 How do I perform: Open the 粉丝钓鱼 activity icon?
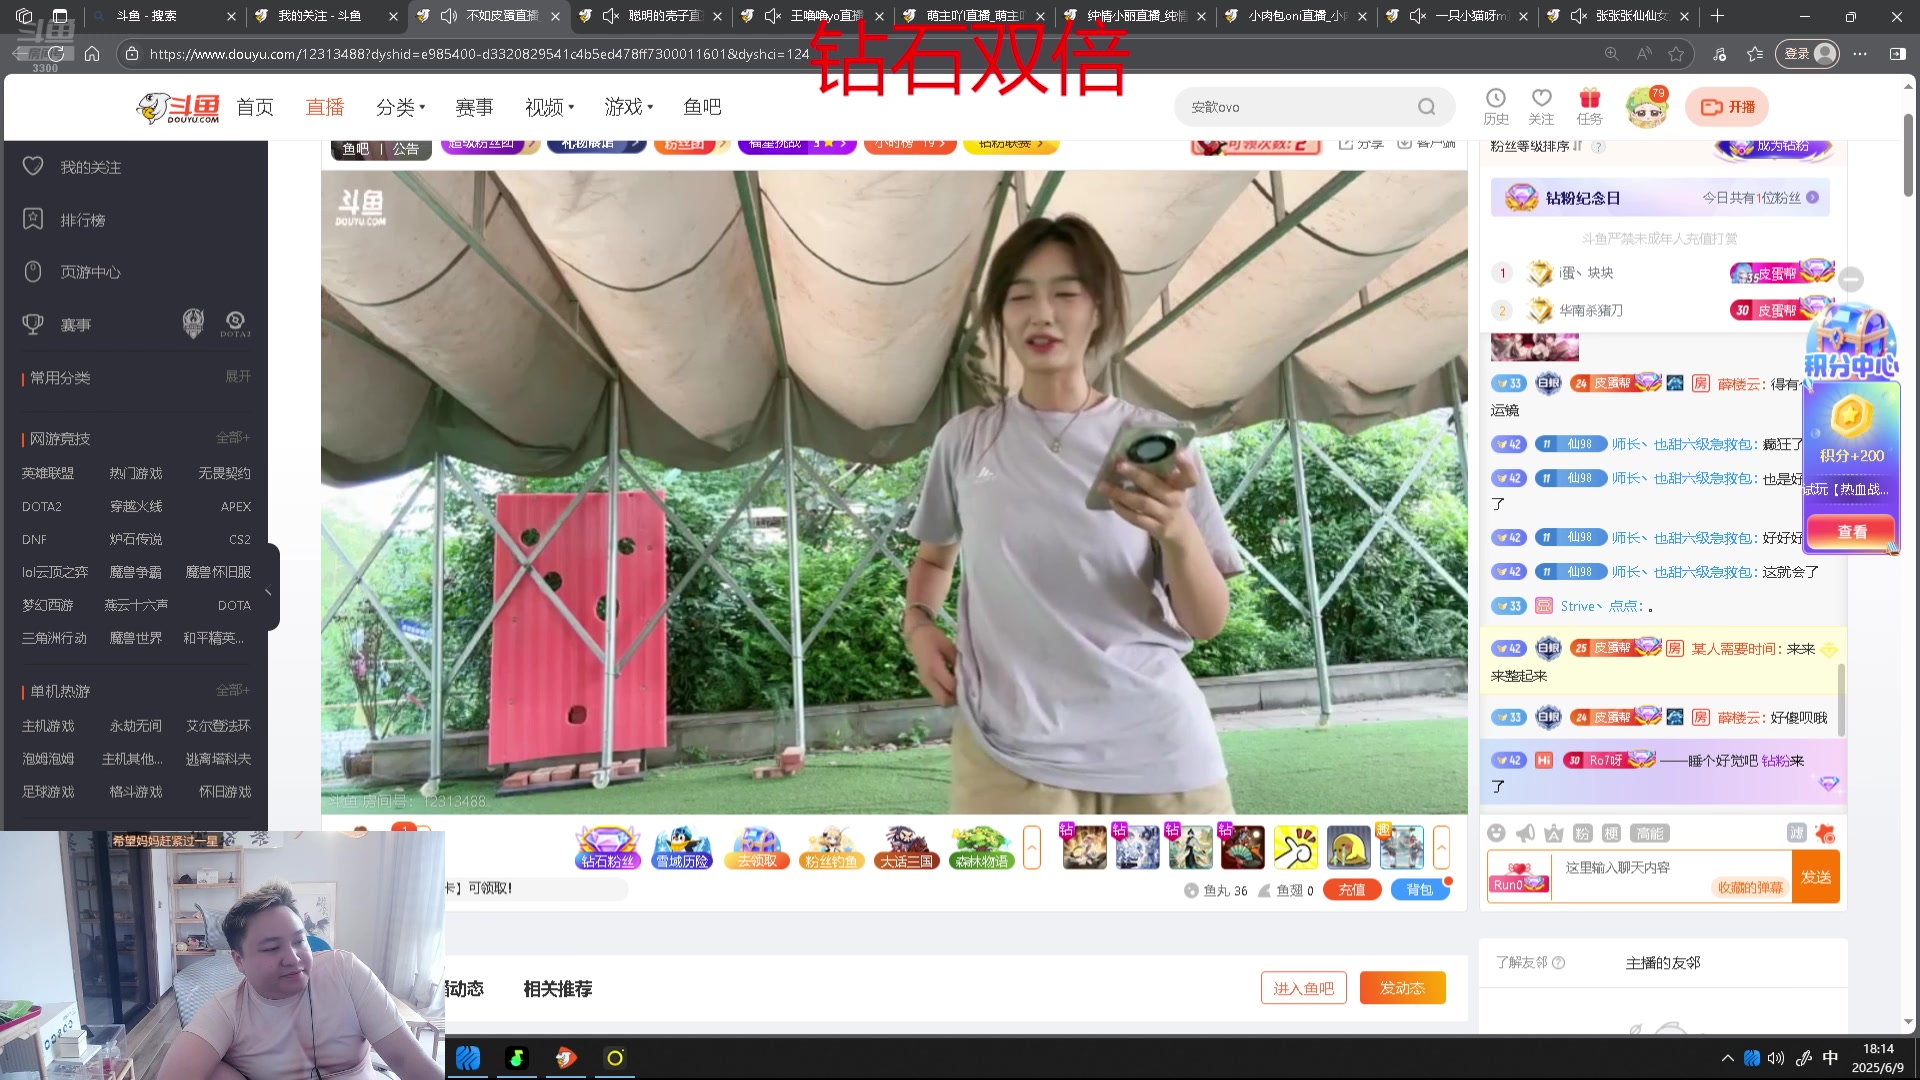coord(831,847)
